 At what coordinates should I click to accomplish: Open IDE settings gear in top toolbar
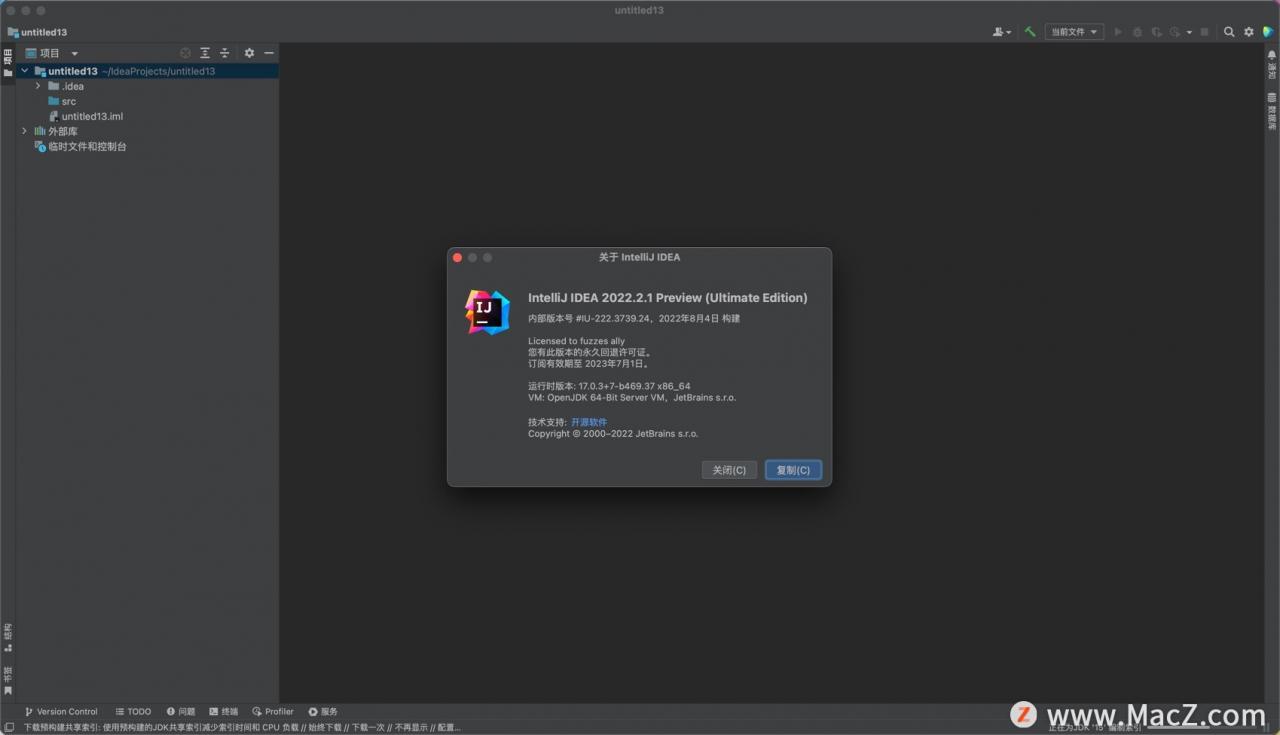pyautogui.click(x=1248, y=32)
